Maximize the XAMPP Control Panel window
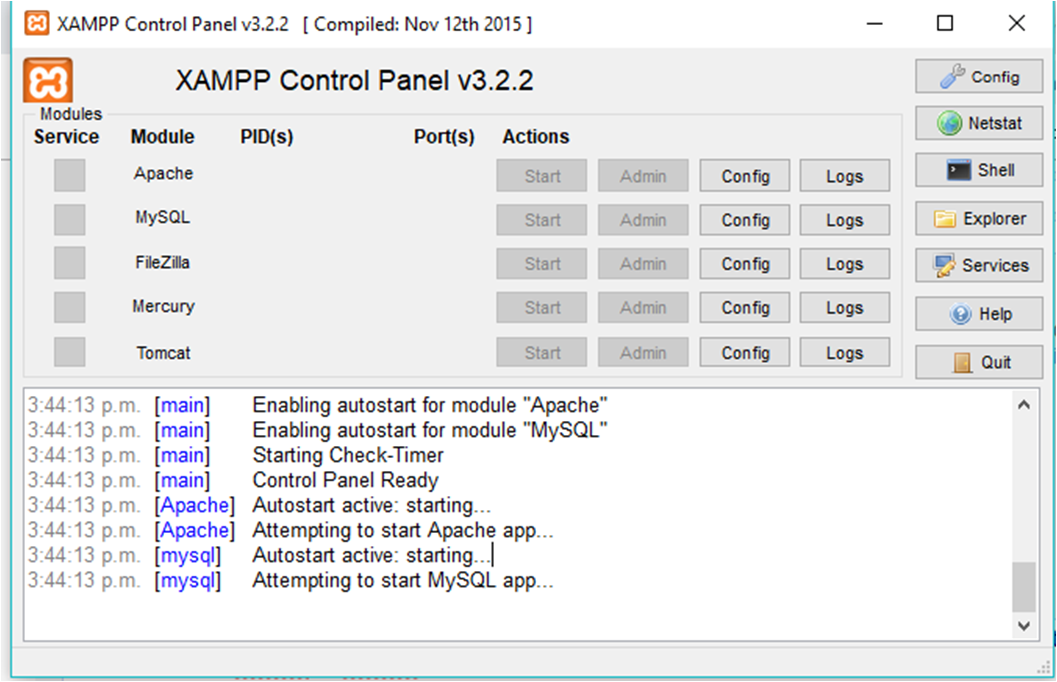The width and height of the screenshot is (1057, 682). point(945,24)
